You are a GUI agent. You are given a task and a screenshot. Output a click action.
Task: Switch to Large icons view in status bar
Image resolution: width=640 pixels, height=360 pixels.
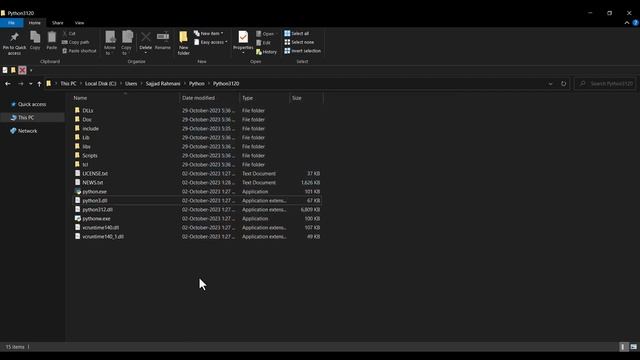[x=633, y=347]
